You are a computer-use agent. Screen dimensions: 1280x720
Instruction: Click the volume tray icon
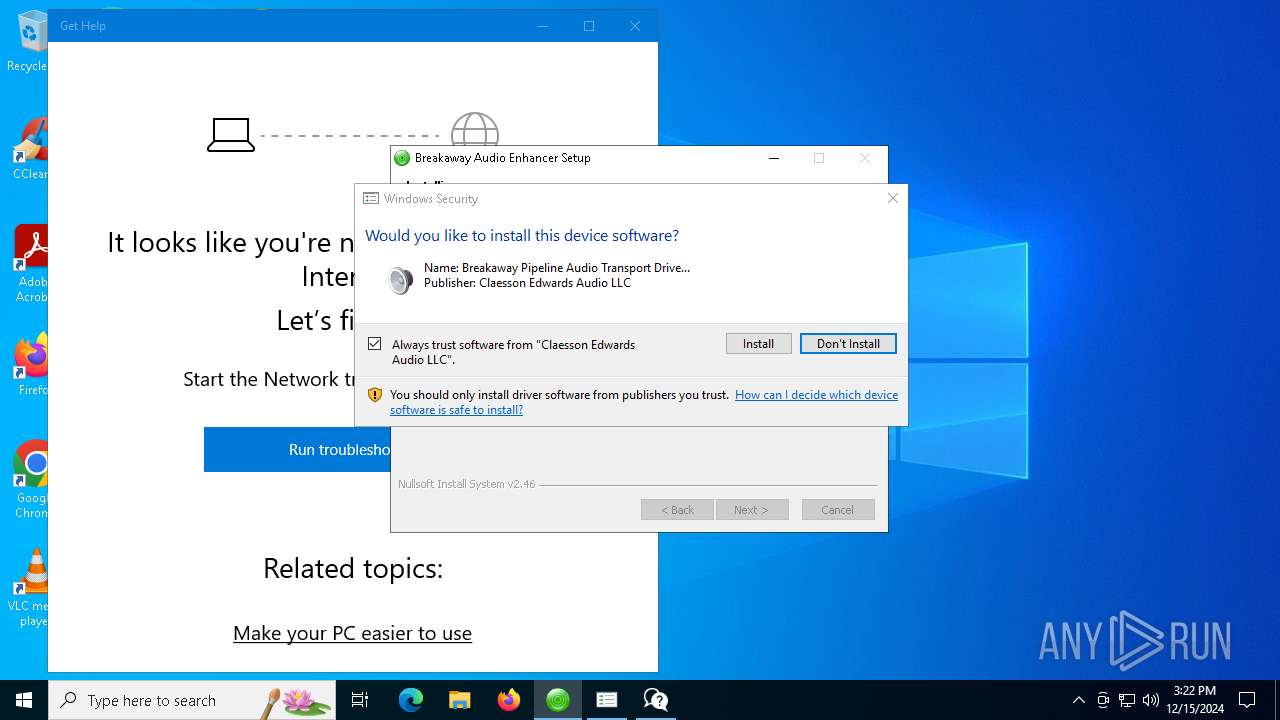pos(1150,700)
